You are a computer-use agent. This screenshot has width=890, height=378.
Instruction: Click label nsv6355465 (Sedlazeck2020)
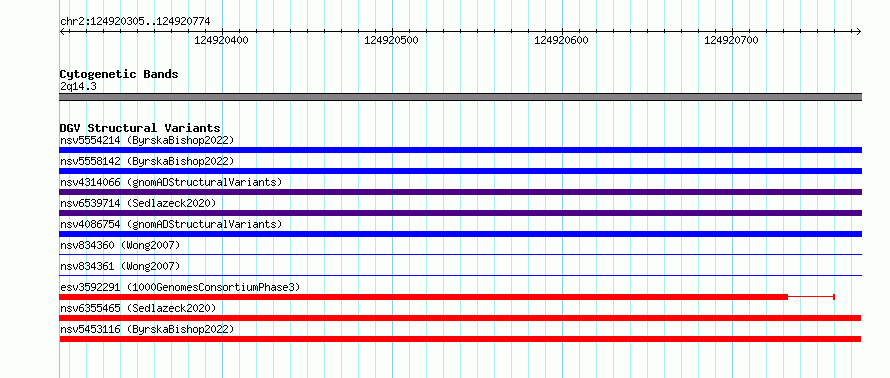click(x=138, y=308)
